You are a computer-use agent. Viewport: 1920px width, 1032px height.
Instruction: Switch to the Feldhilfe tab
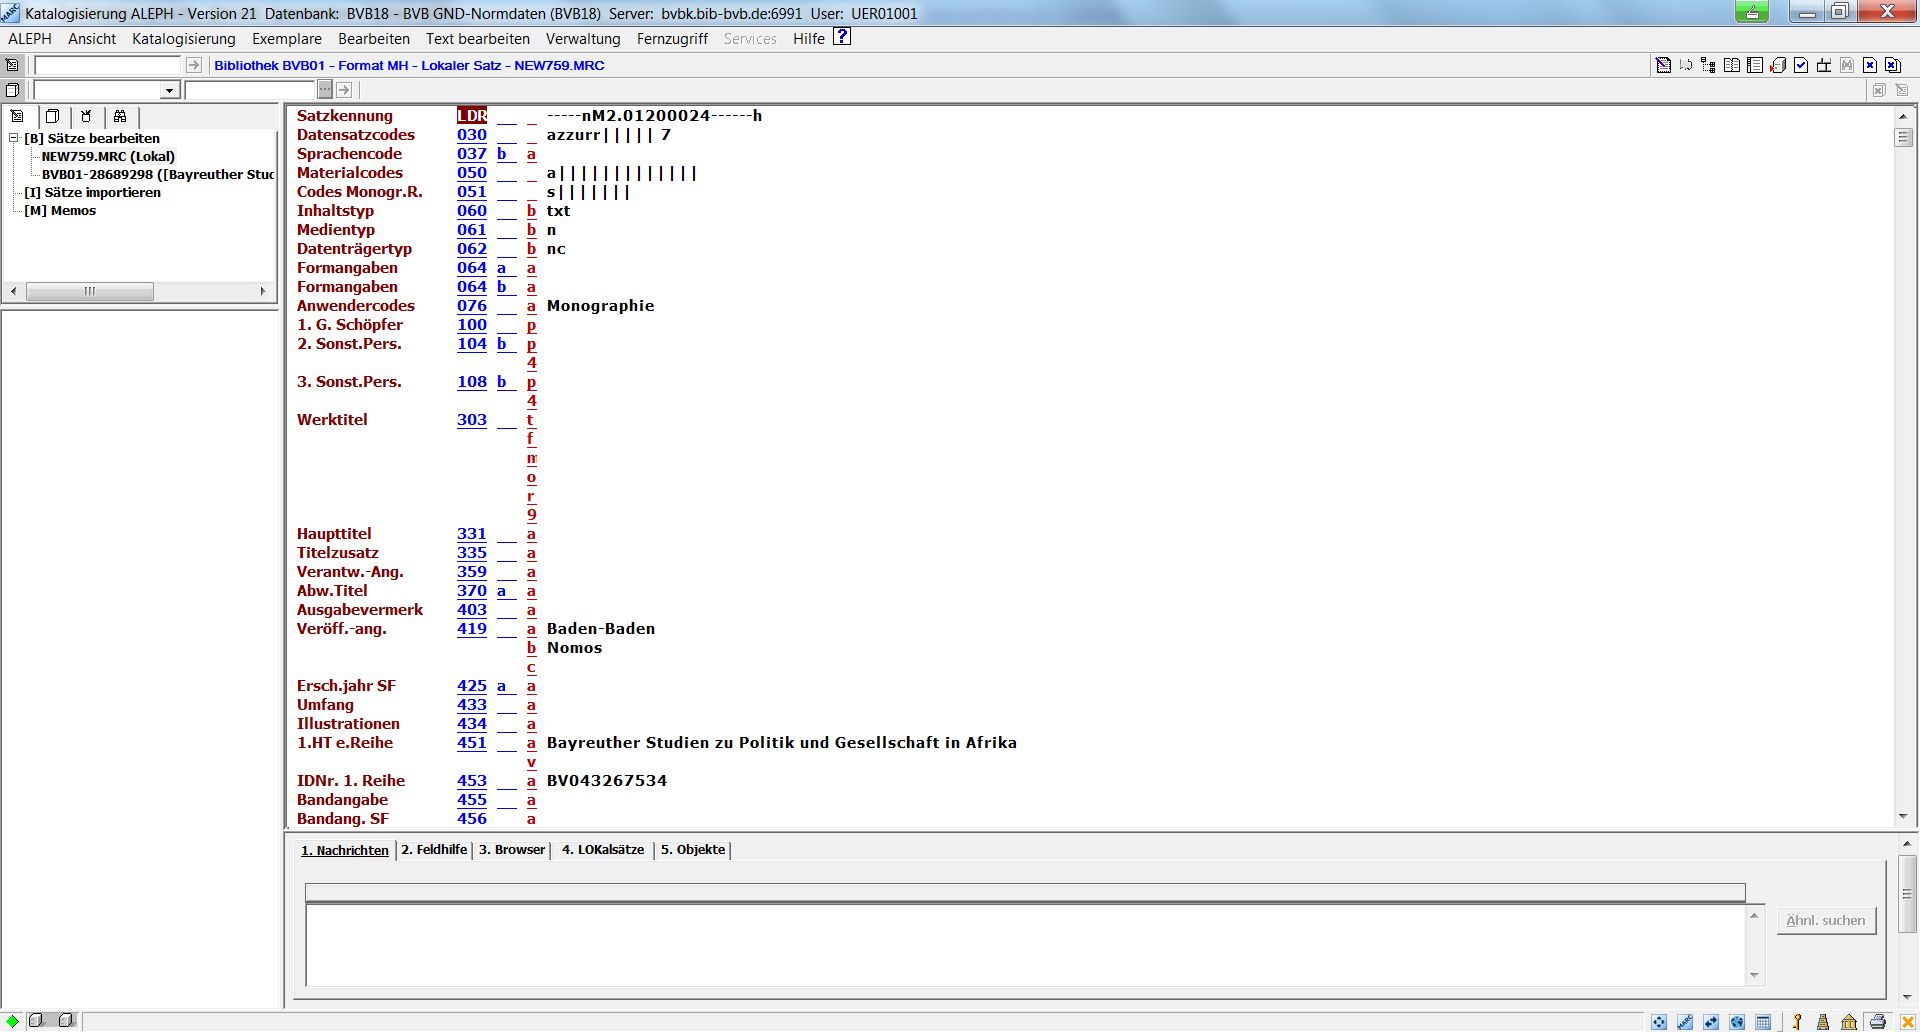434,850
